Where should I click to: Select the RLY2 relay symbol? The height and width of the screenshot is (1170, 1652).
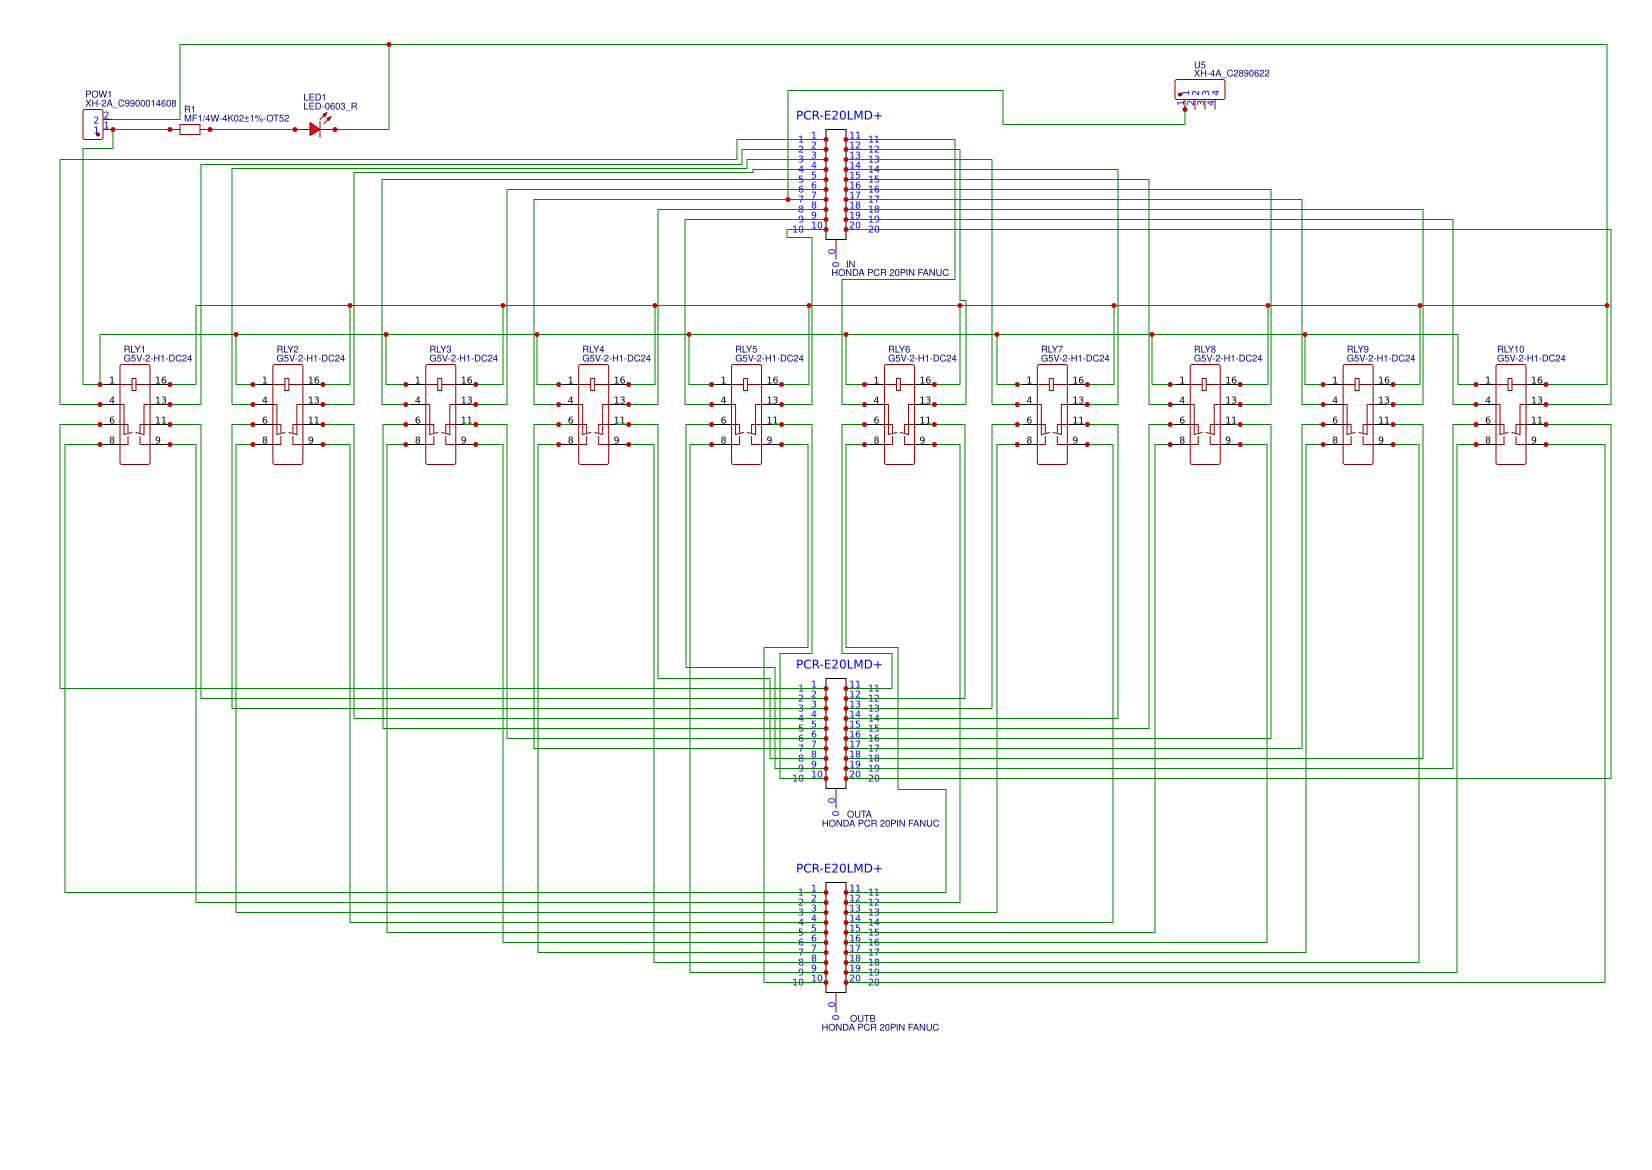click(x=288, y=414)
